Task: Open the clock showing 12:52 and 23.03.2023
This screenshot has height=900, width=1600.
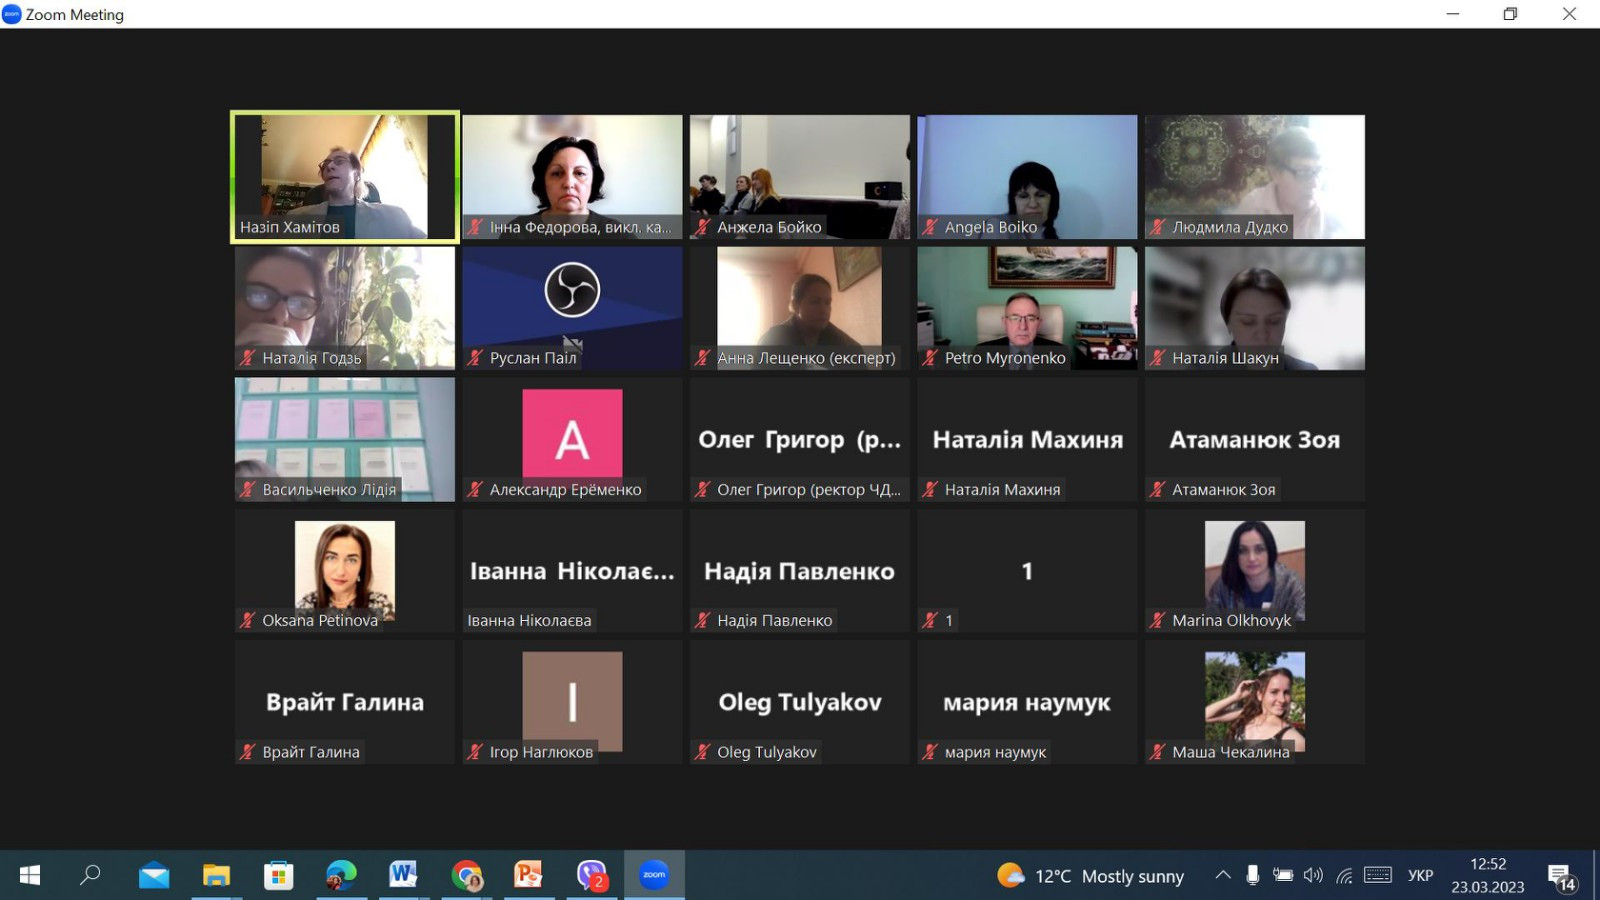Action: [x=1488, y=875]
